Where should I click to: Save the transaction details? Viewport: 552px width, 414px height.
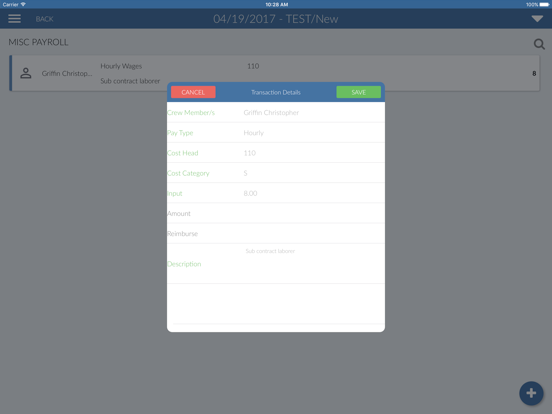[358, 92]
